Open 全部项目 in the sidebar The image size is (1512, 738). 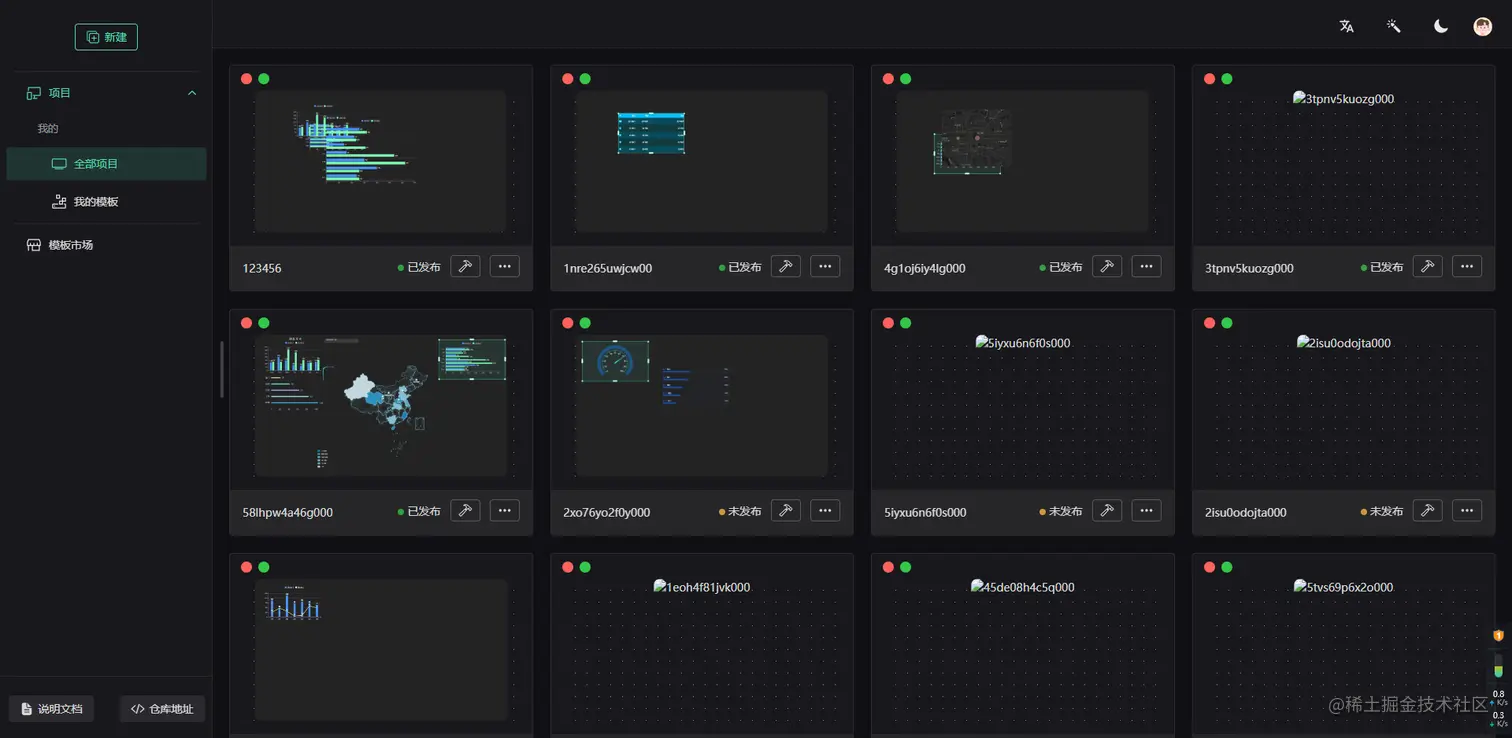(106, 164)
